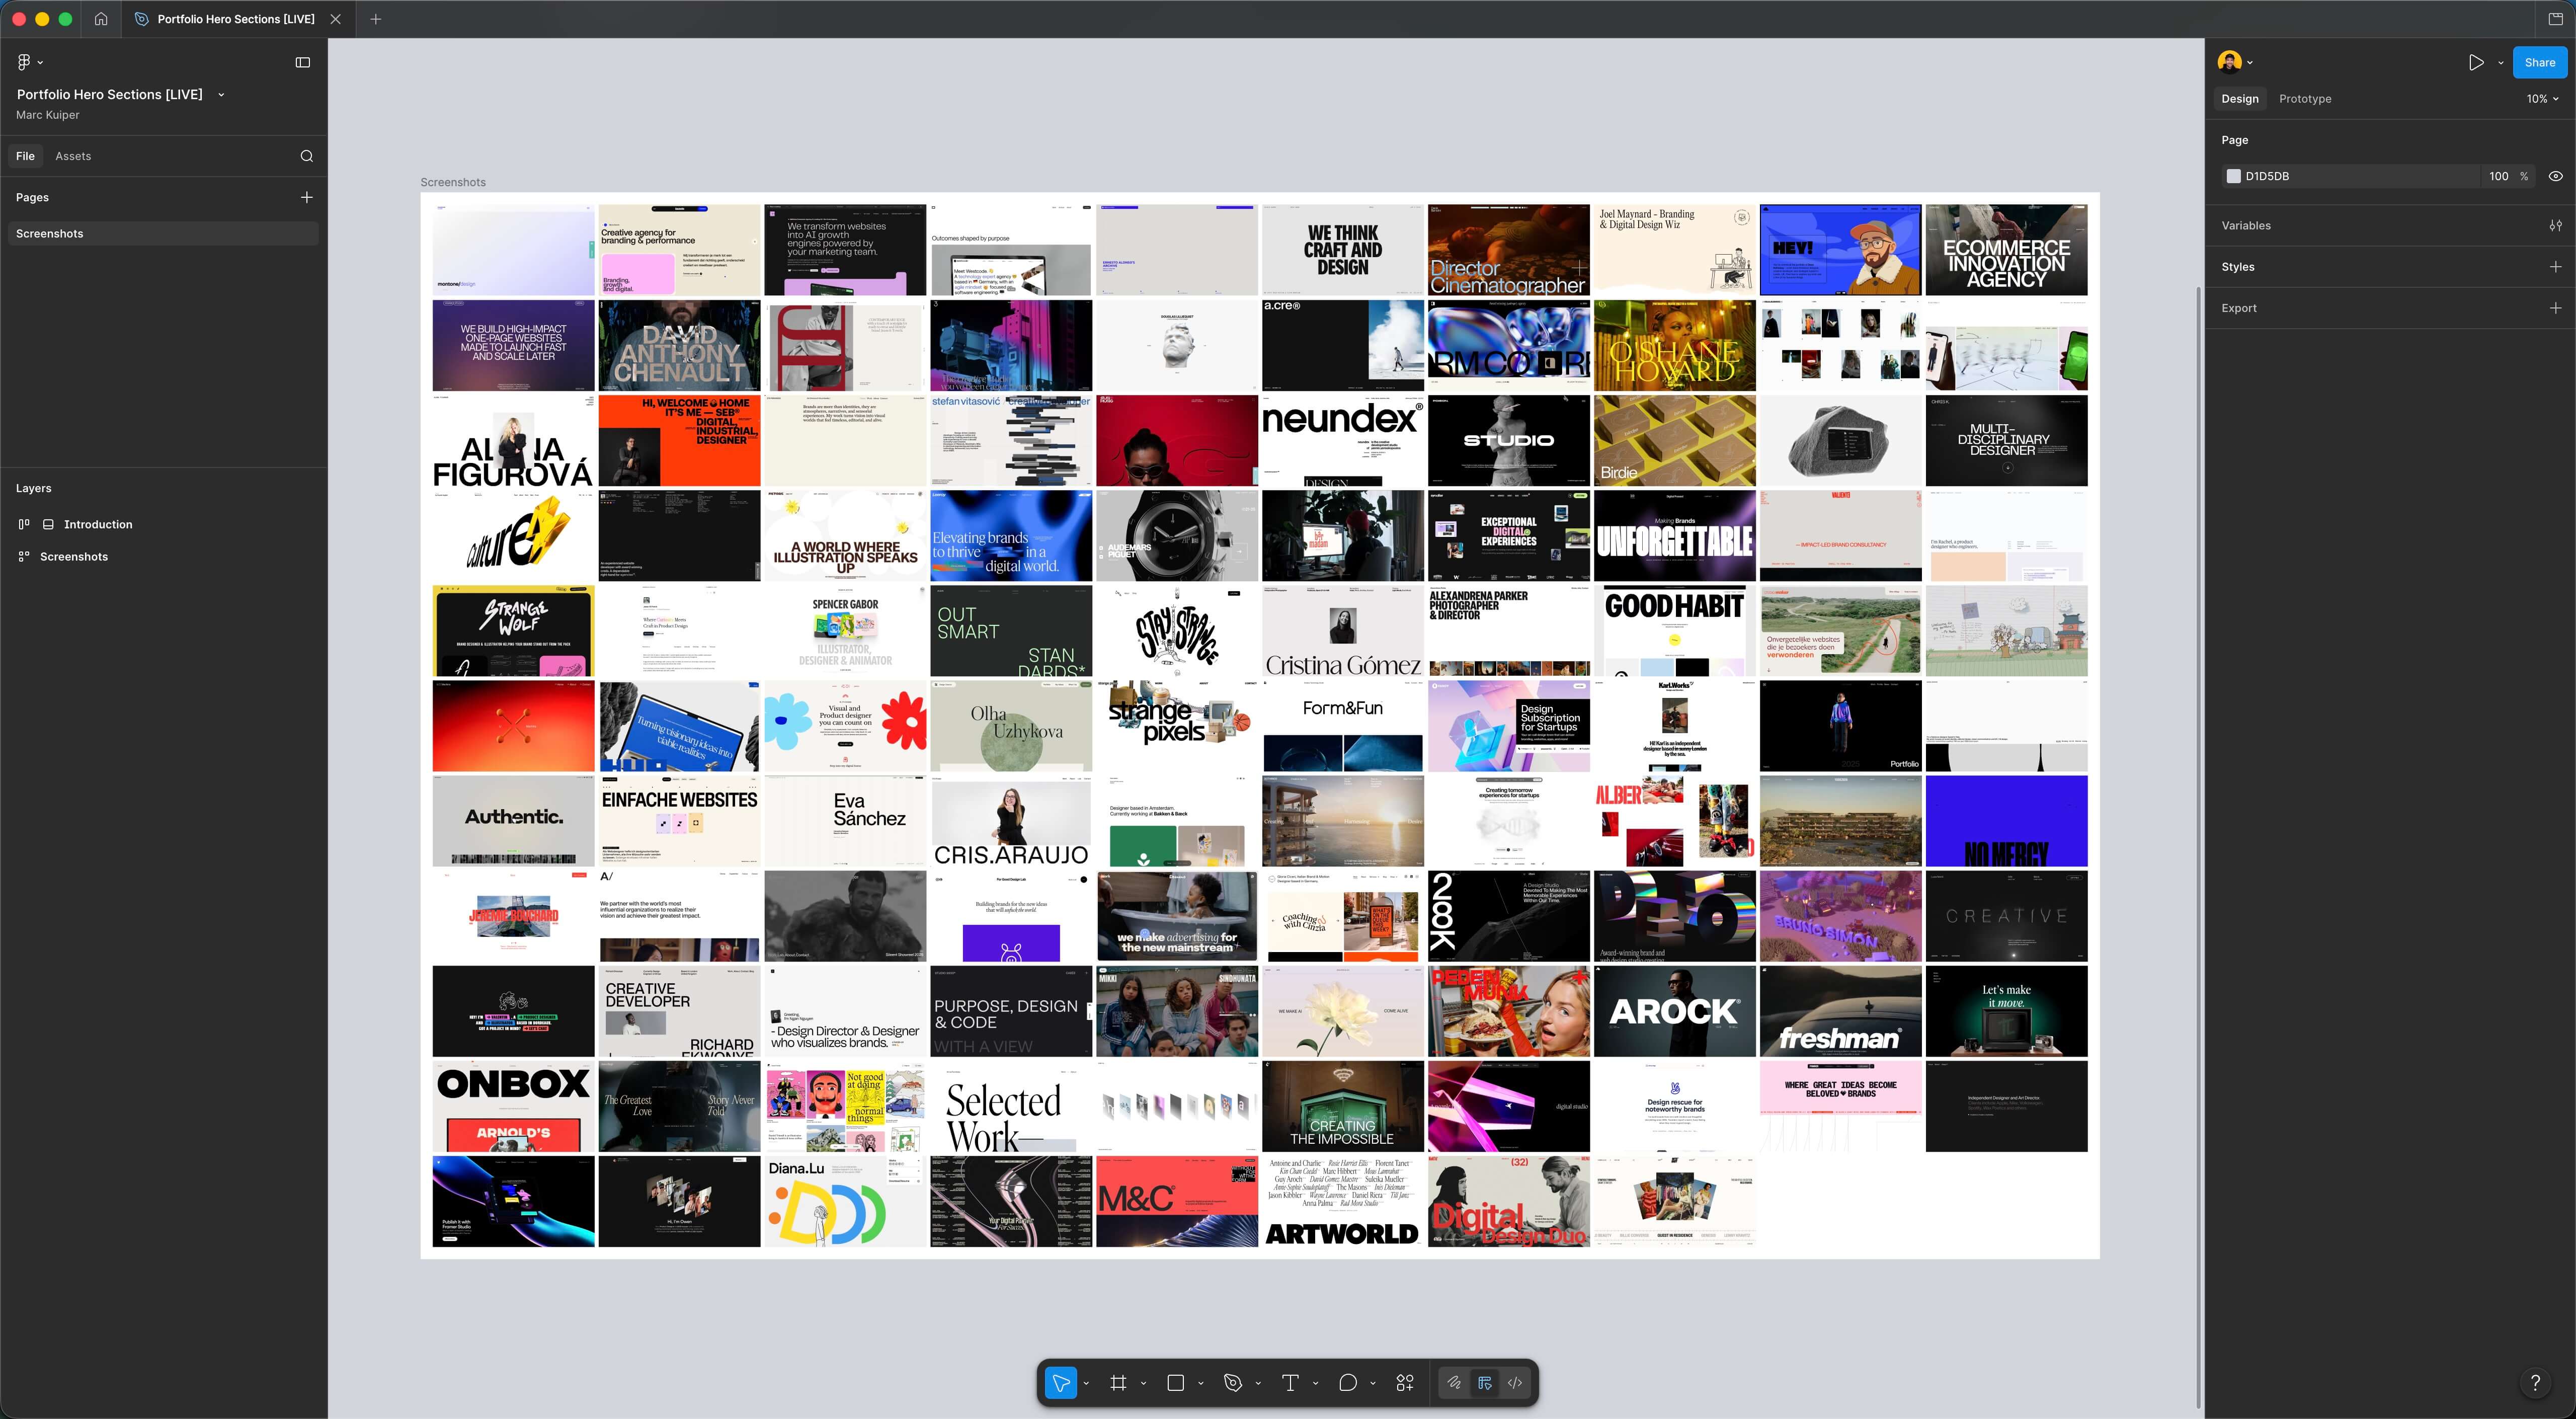The image size is (2576, 1419).
Task: Click the panel icon in title bar
Action: [x=2555, y=19]
